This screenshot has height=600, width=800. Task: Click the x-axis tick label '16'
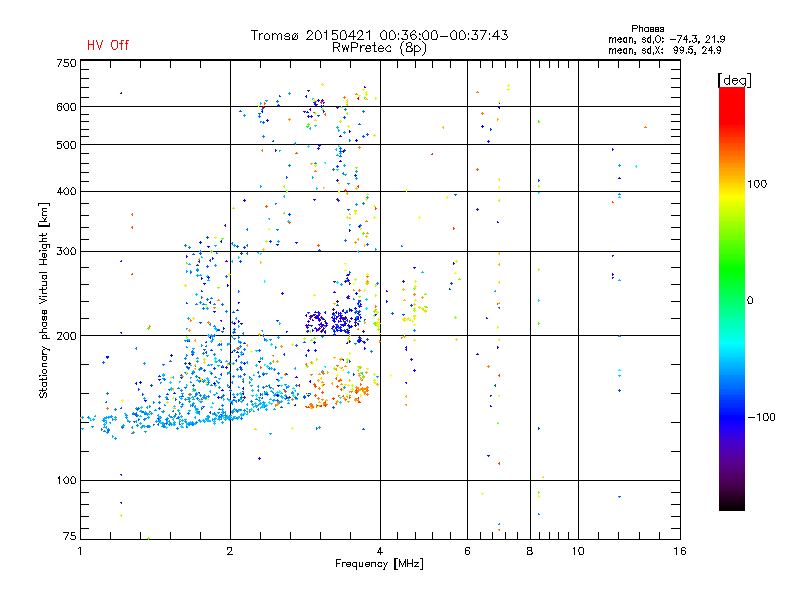680,551
